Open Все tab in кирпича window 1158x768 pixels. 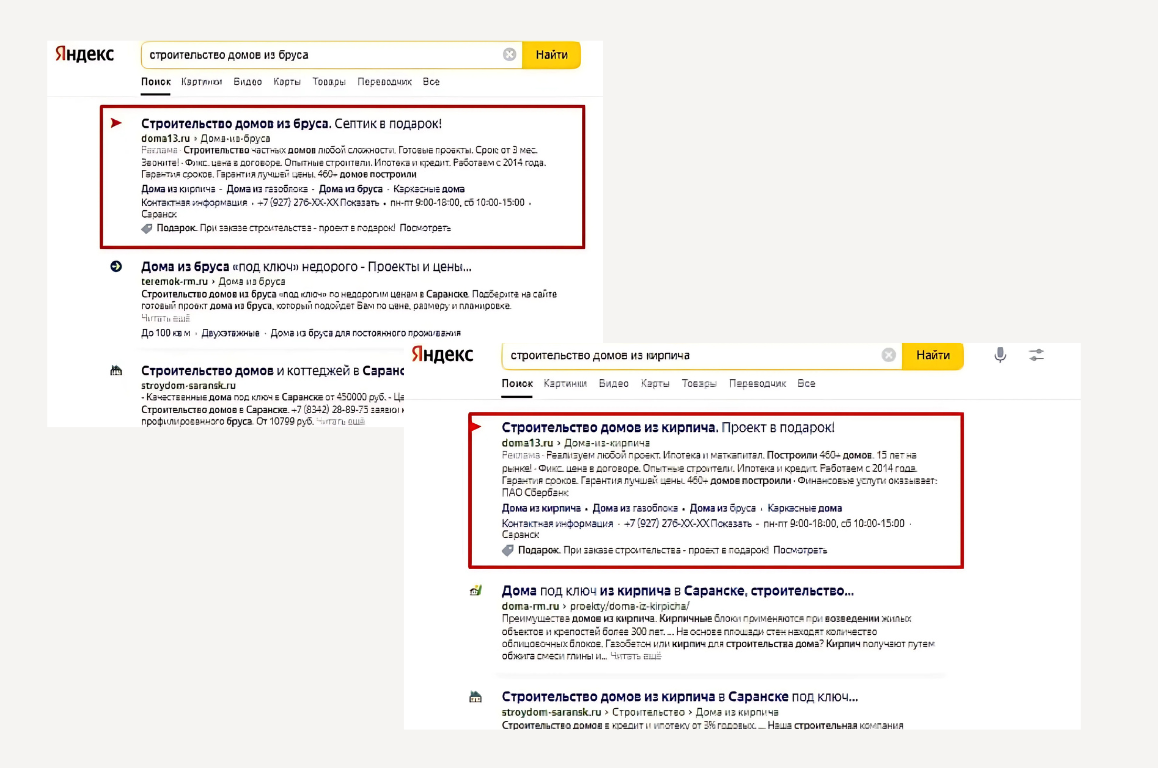tap(806, 383)
